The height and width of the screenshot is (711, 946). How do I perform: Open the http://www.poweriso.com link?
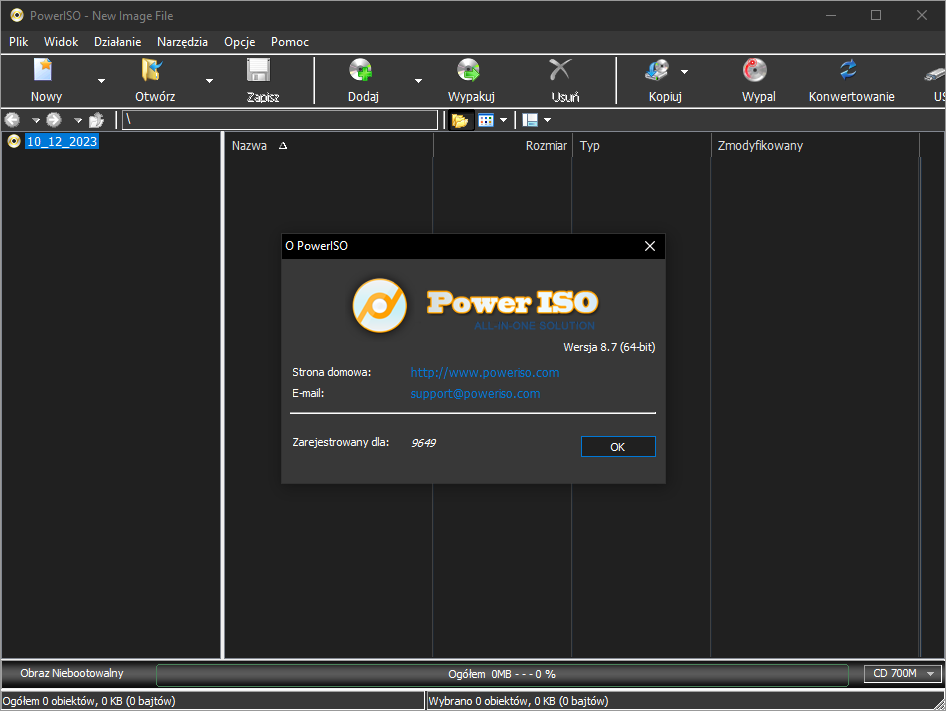(484, 372)
